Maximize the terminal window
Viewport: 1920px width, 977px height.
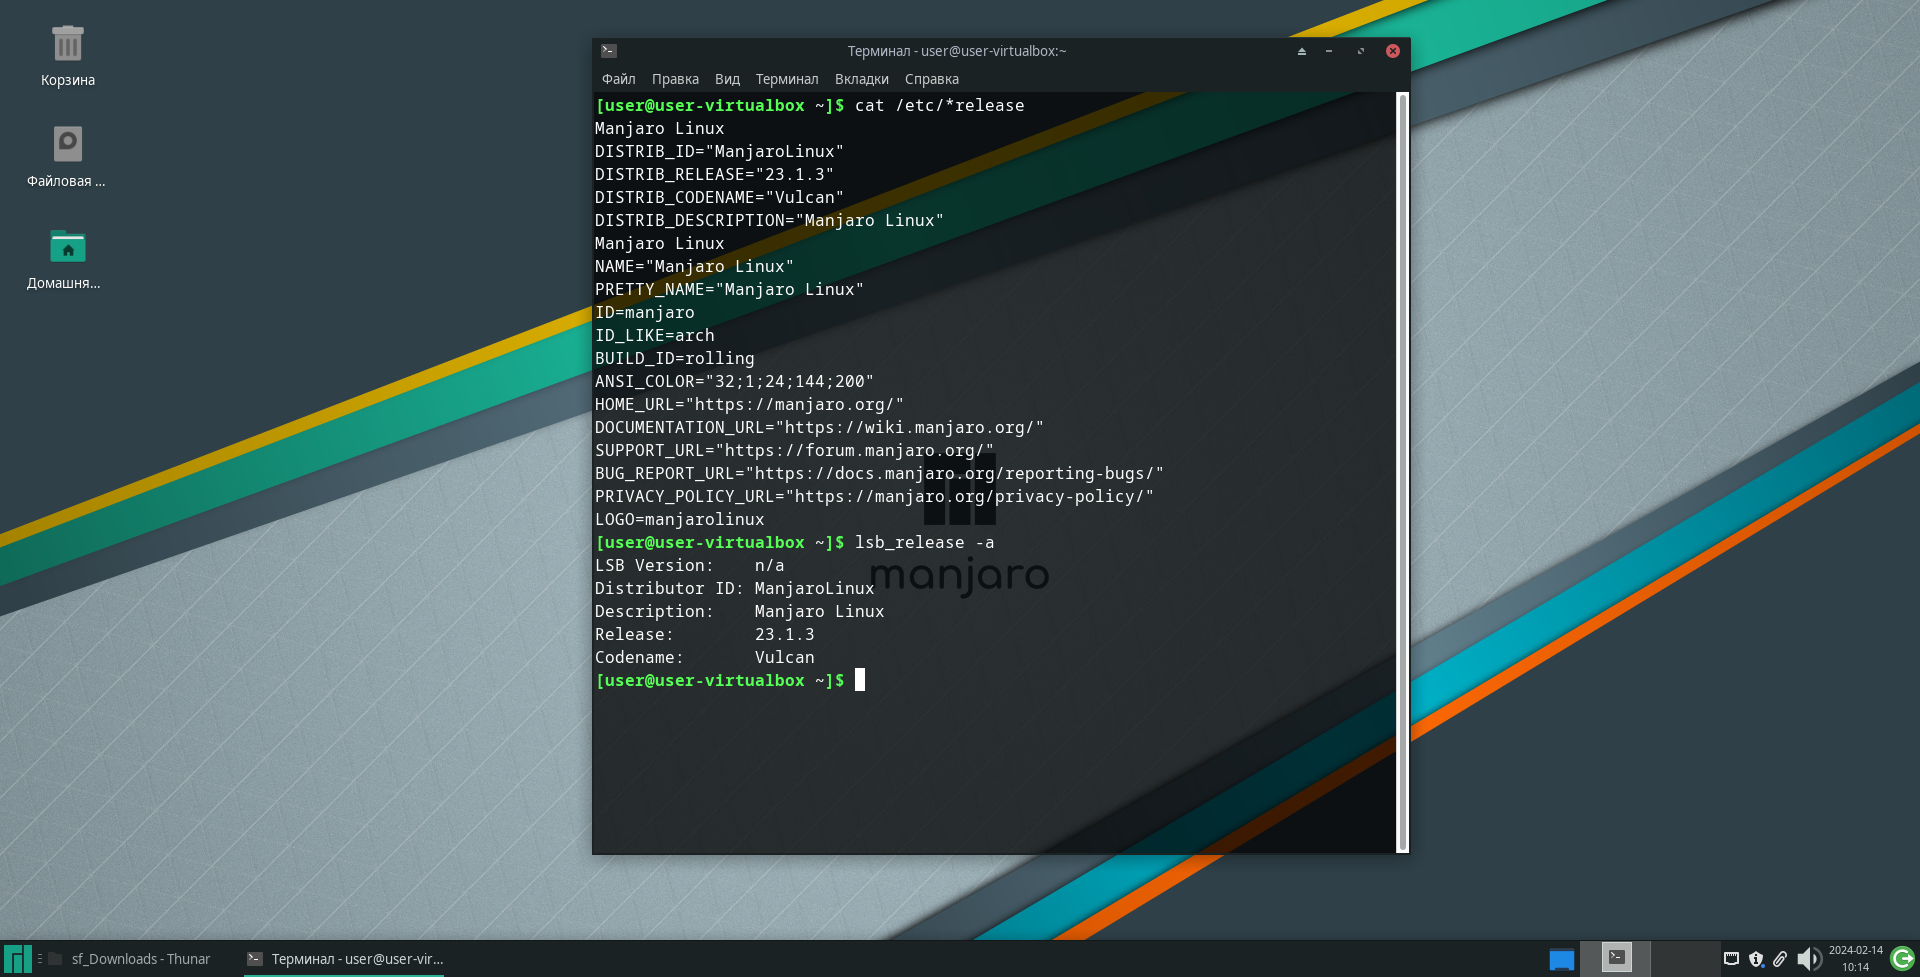point(1360,51)
